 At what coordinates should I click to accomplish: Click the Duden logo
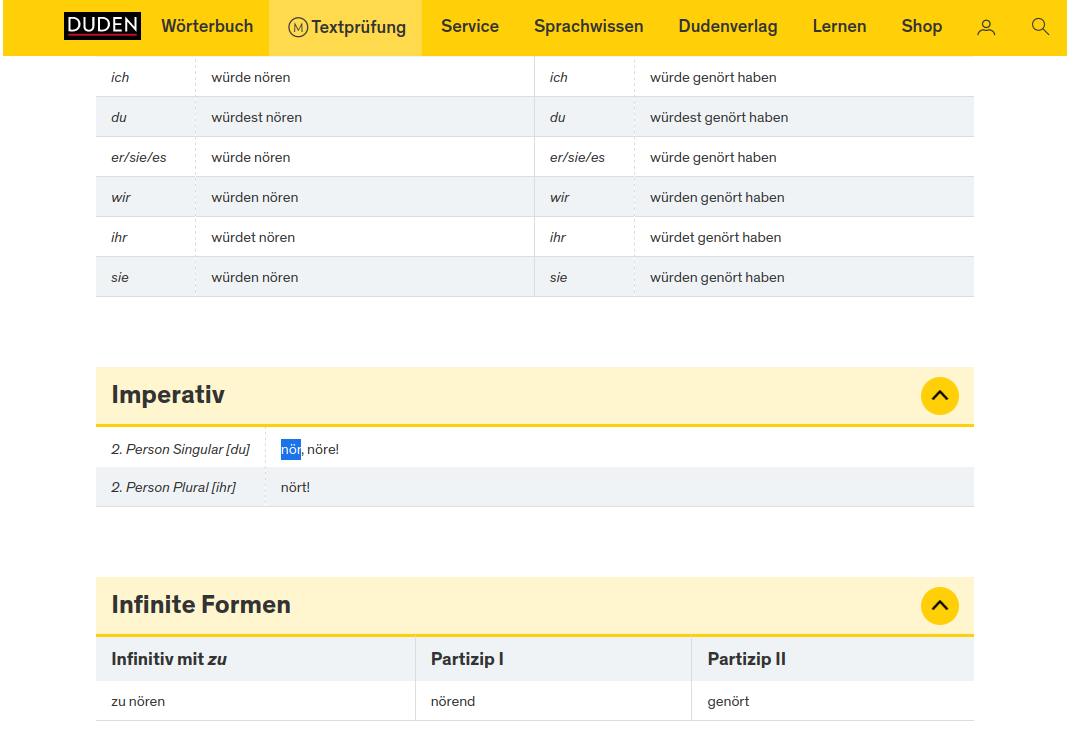[x=102, y=26]
